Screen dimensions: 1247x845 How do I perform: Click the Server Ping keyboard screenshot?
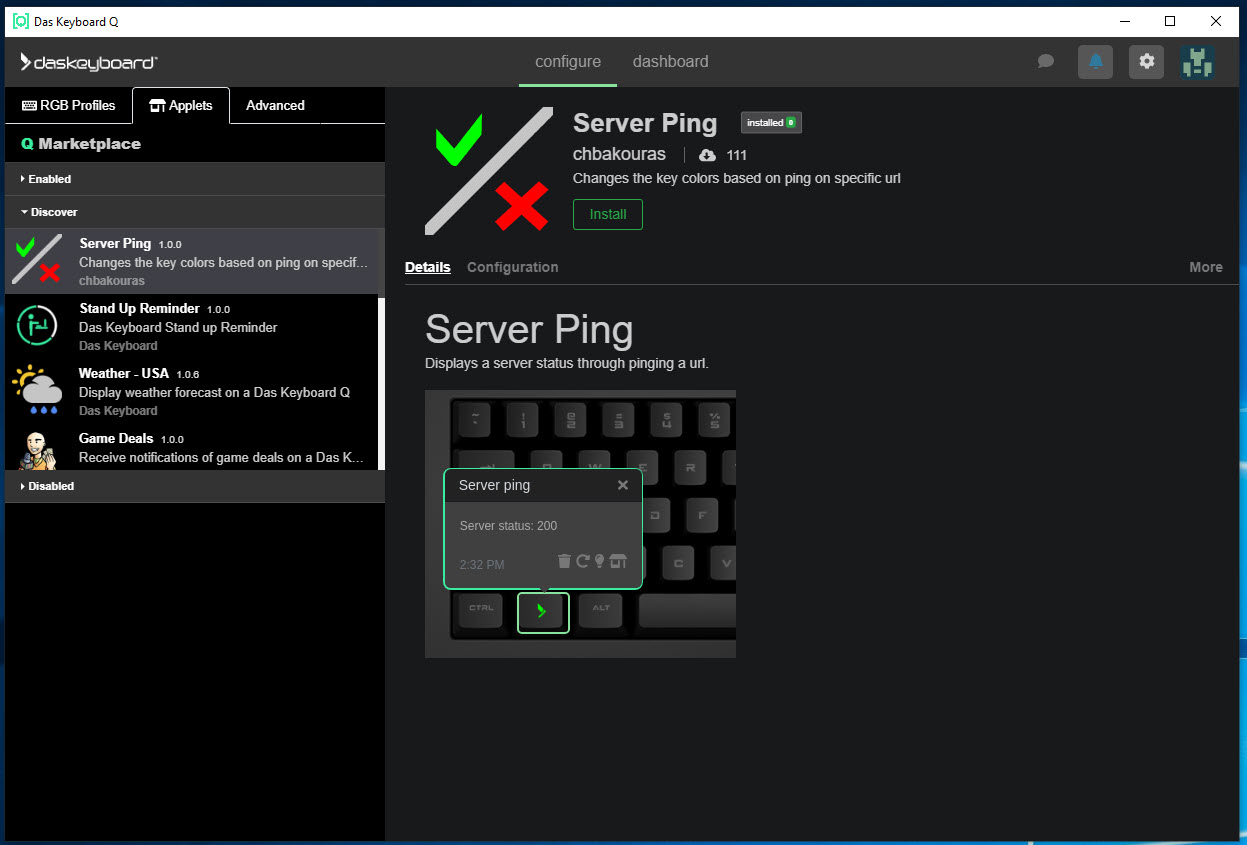click(580, 524)
